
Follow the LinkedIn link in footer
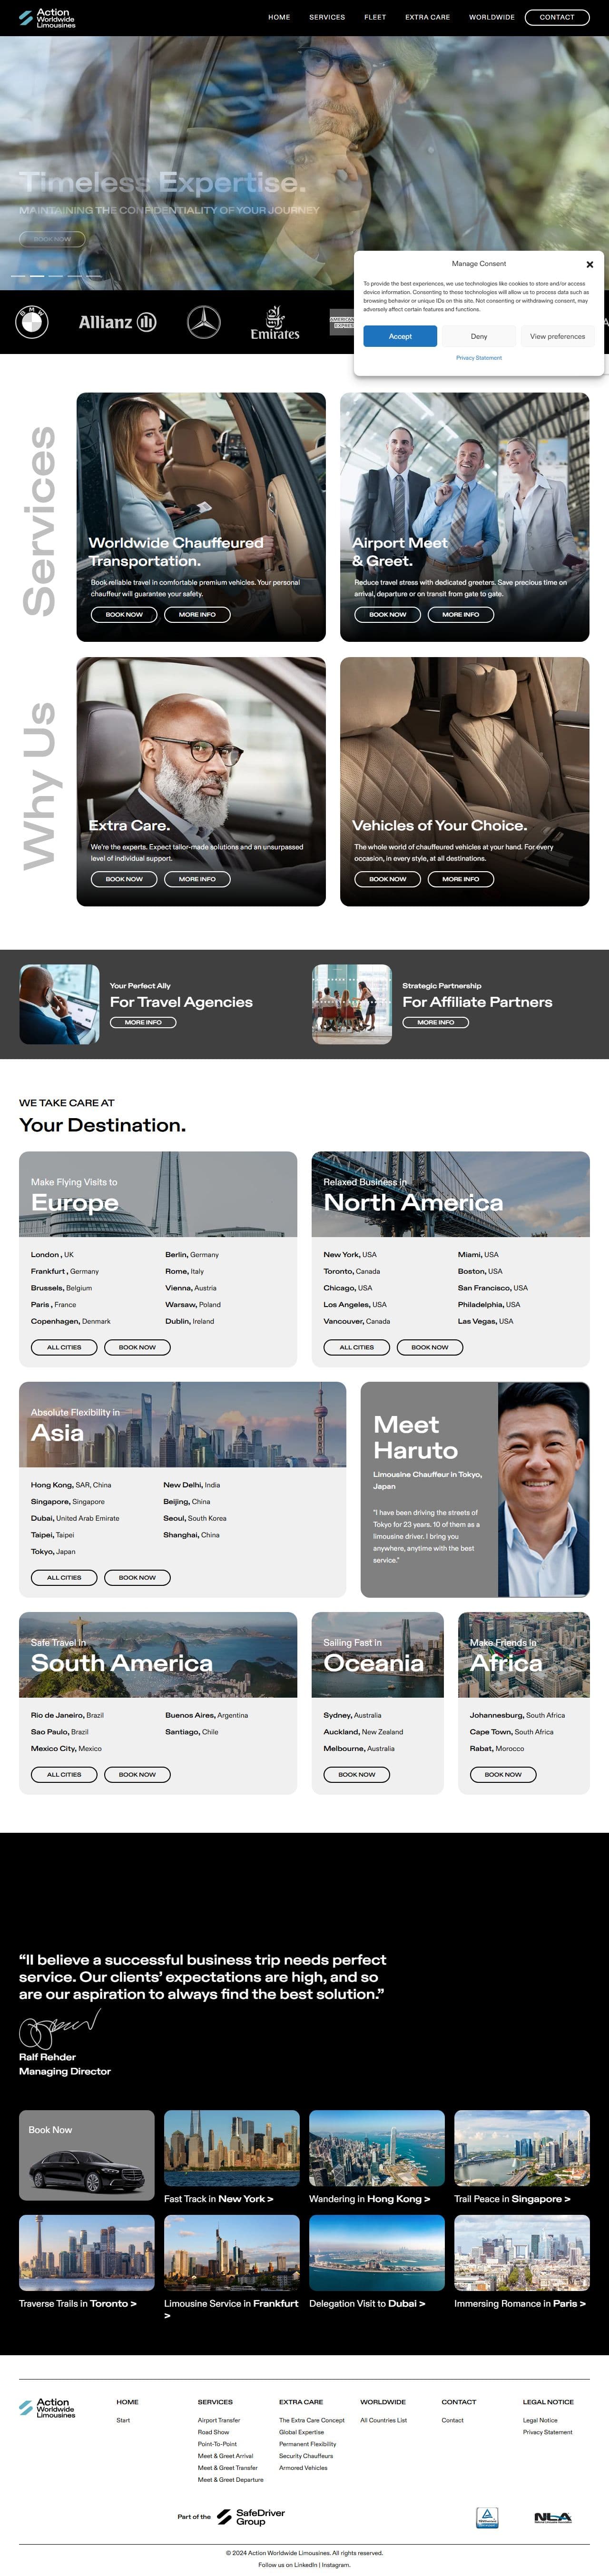(306, 2564)
